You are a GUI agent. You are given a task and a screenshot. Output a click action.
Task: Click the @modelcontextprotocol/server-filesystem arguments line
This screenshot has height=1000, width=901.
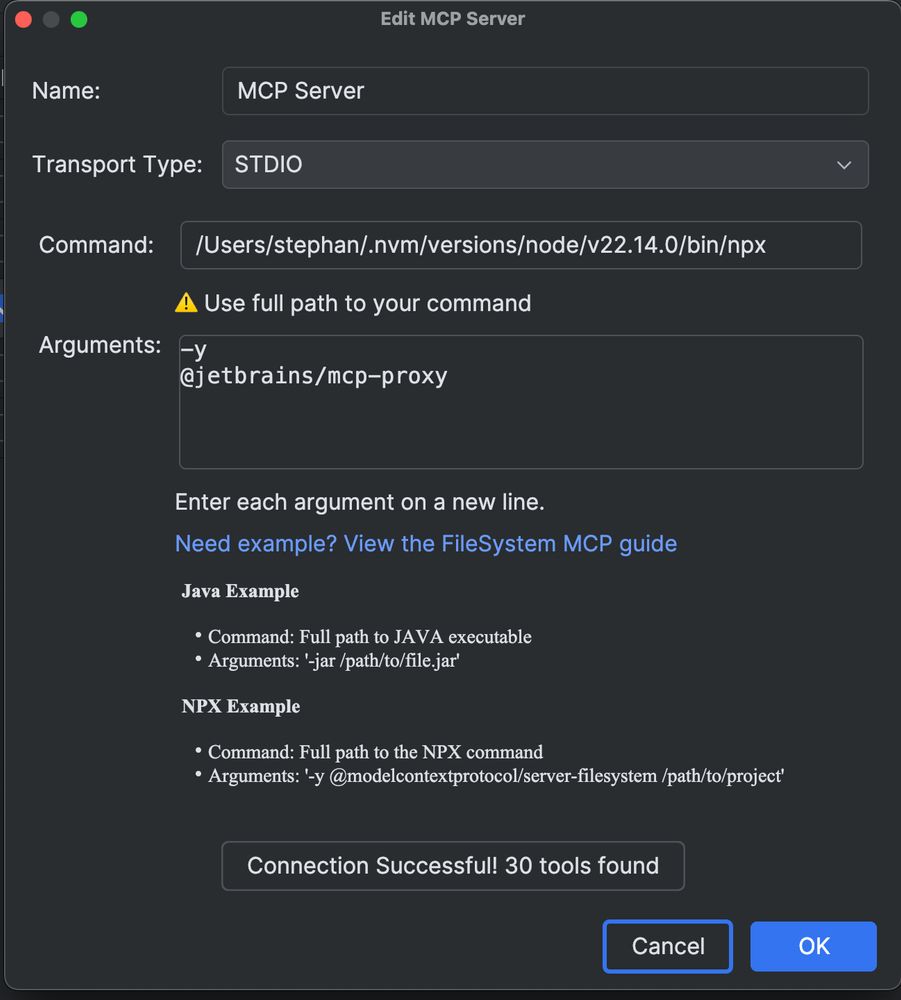496,776
